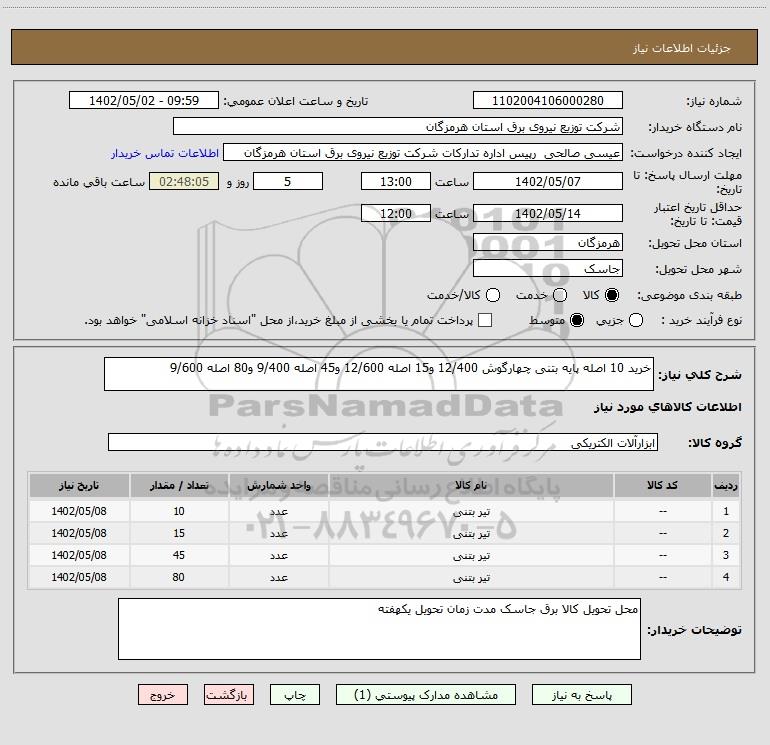
Task: Click the price validity date 1402/05/14
Action: tap(548, 213)
